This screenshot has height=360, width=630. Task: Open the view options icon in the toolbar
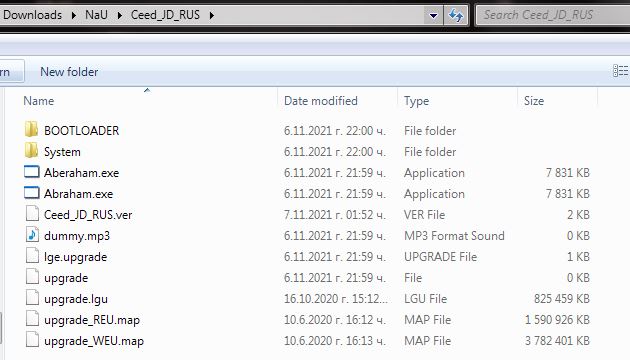[x=620, y=71]
